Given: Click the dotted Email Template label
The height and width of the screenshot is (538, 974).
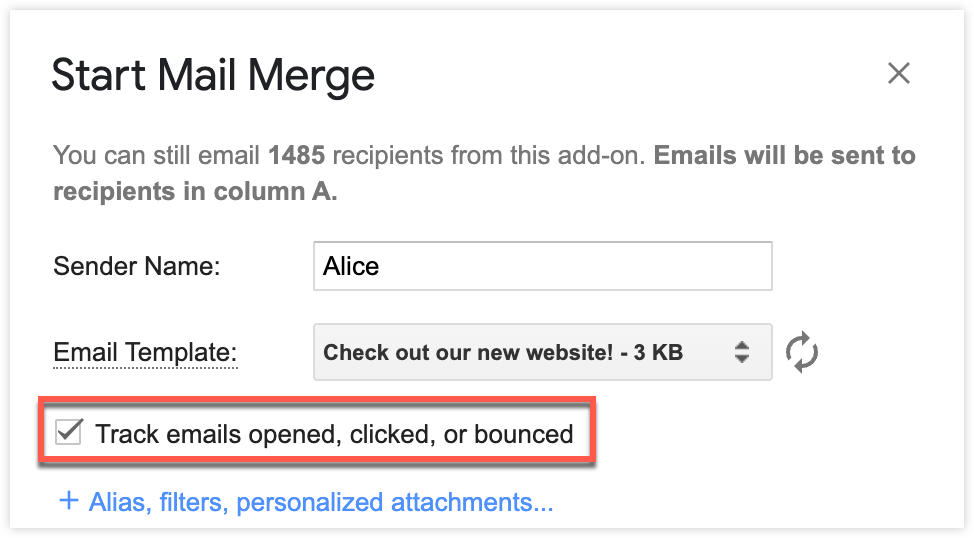Looking at the screenshot, I should (144, 352).
